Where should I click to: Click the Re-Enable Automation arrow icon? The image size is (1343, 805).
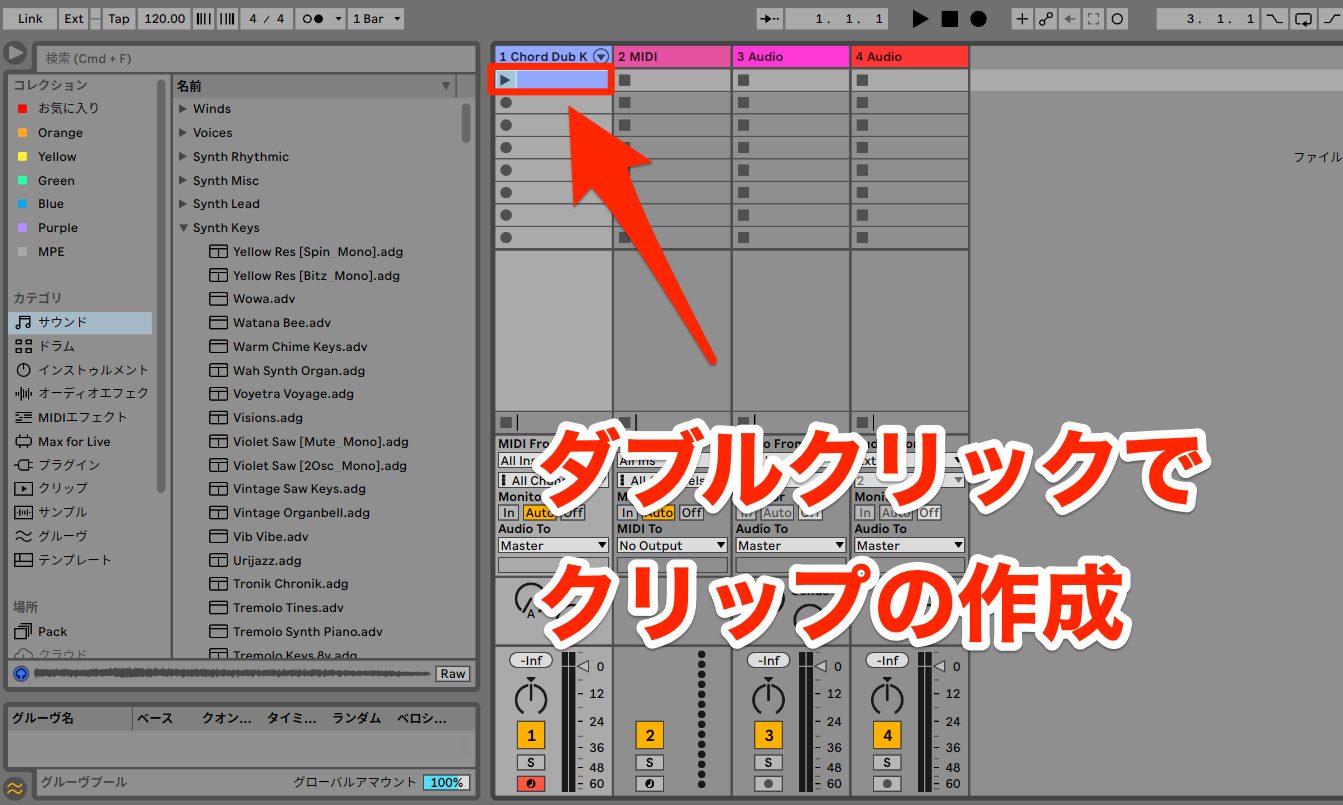[x=1070, y=19]
